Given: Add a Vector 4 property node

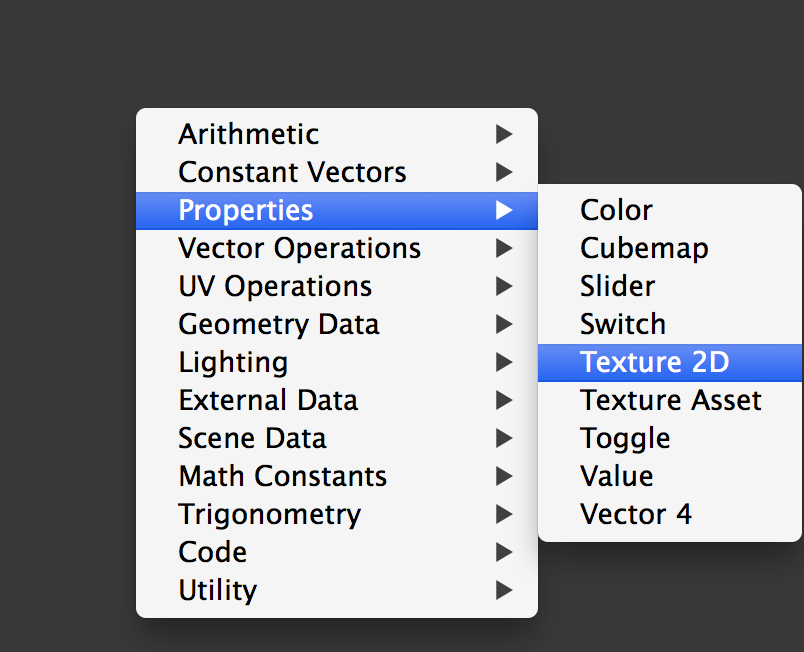Looking at the screenshot, I should tap(635, 514).
